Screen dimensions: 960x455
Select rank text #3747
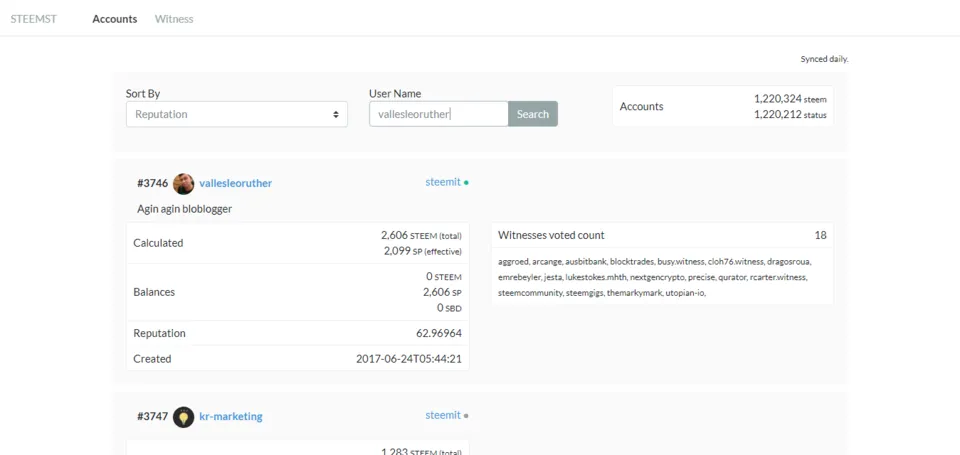[152, 416]
